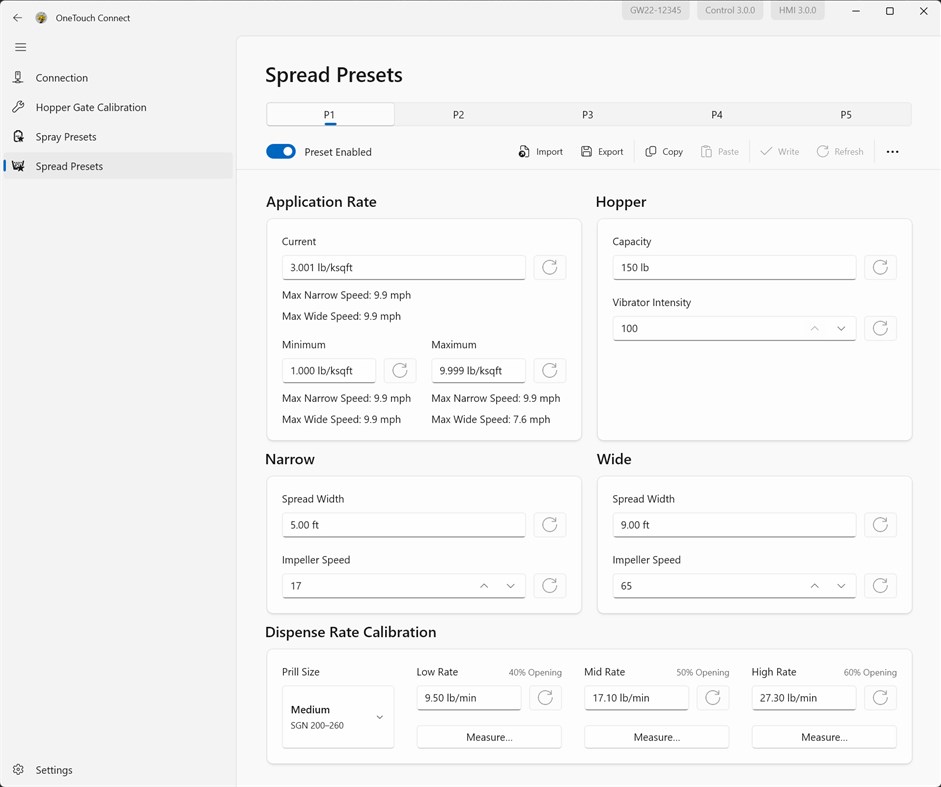Increase the Narrow Impeller Speed value

(484, 586)
